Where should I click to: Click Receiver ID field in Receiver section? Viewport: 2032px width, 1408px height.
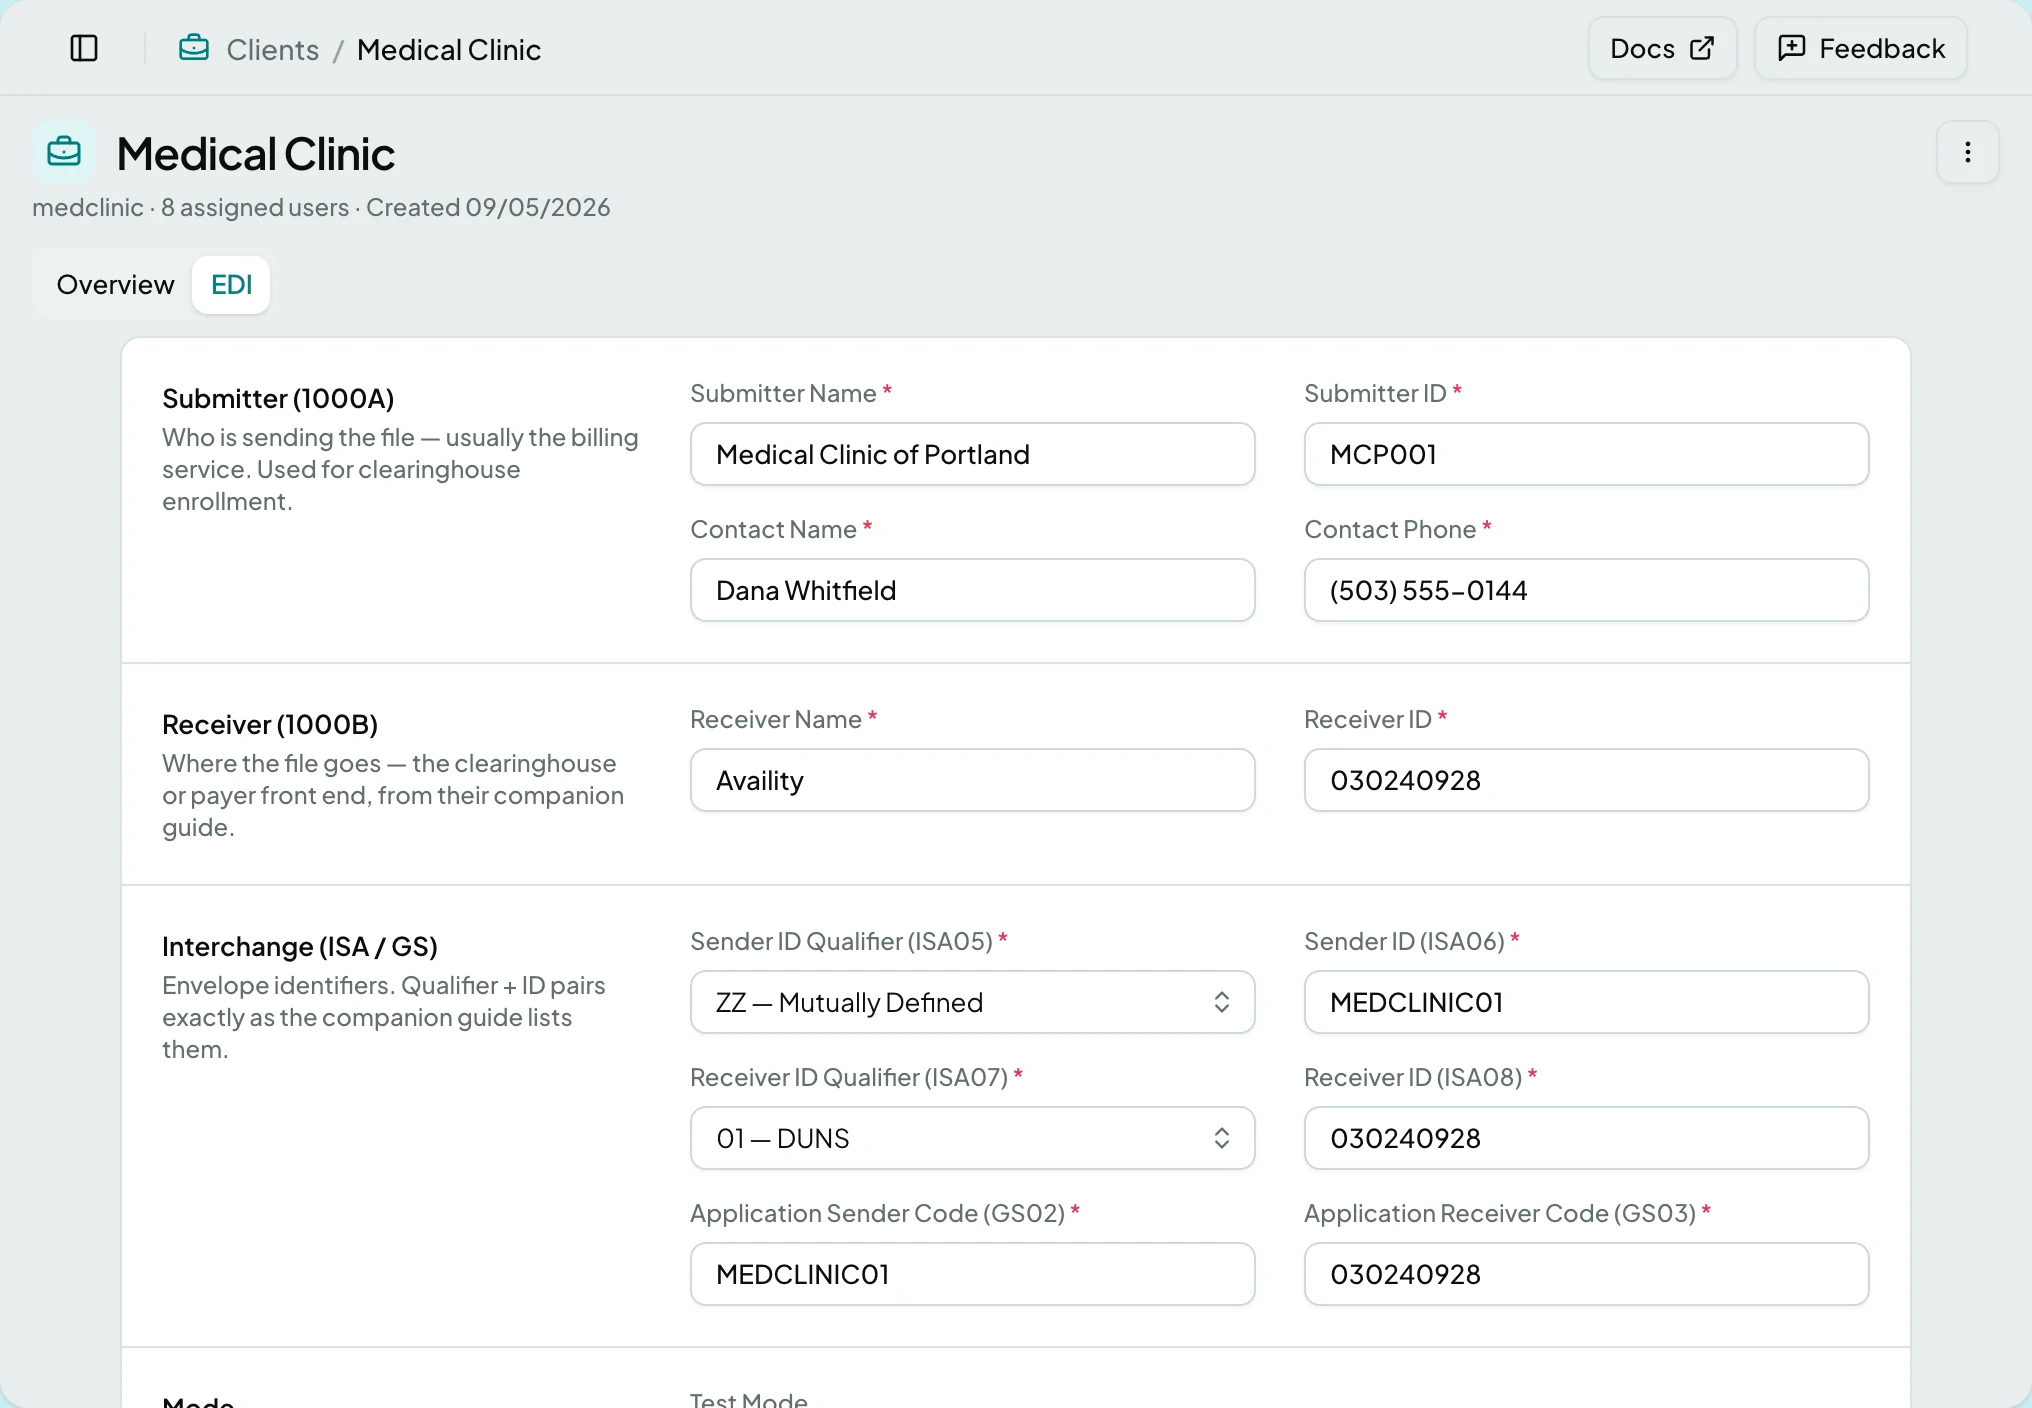(x=1586, y=780)
